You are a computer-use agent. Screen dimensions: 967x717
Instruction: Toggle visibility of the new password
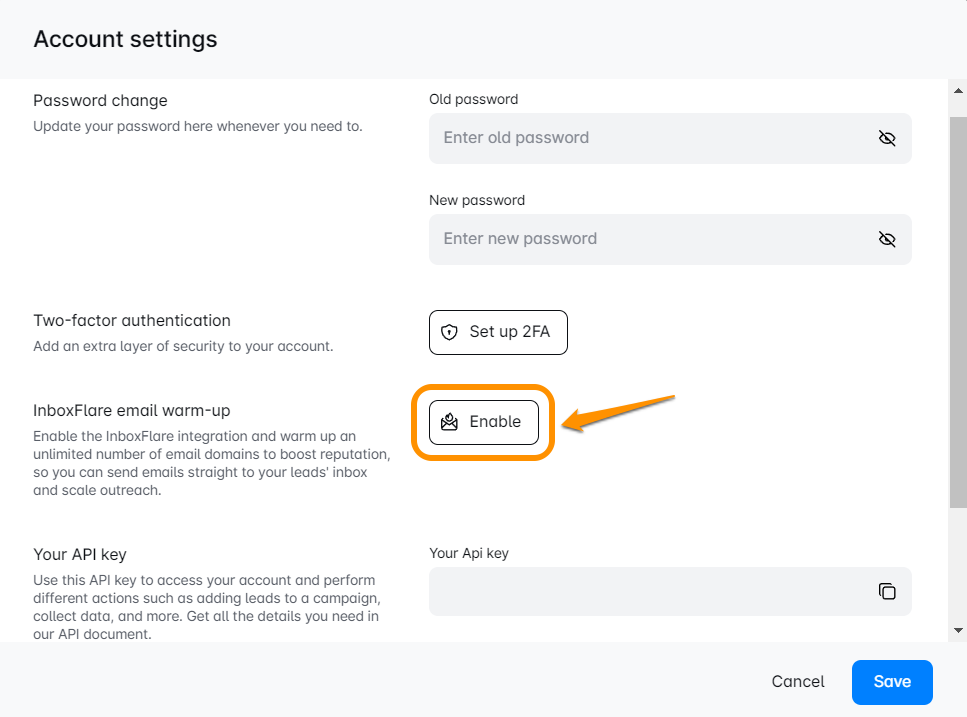tap(886, 239)
